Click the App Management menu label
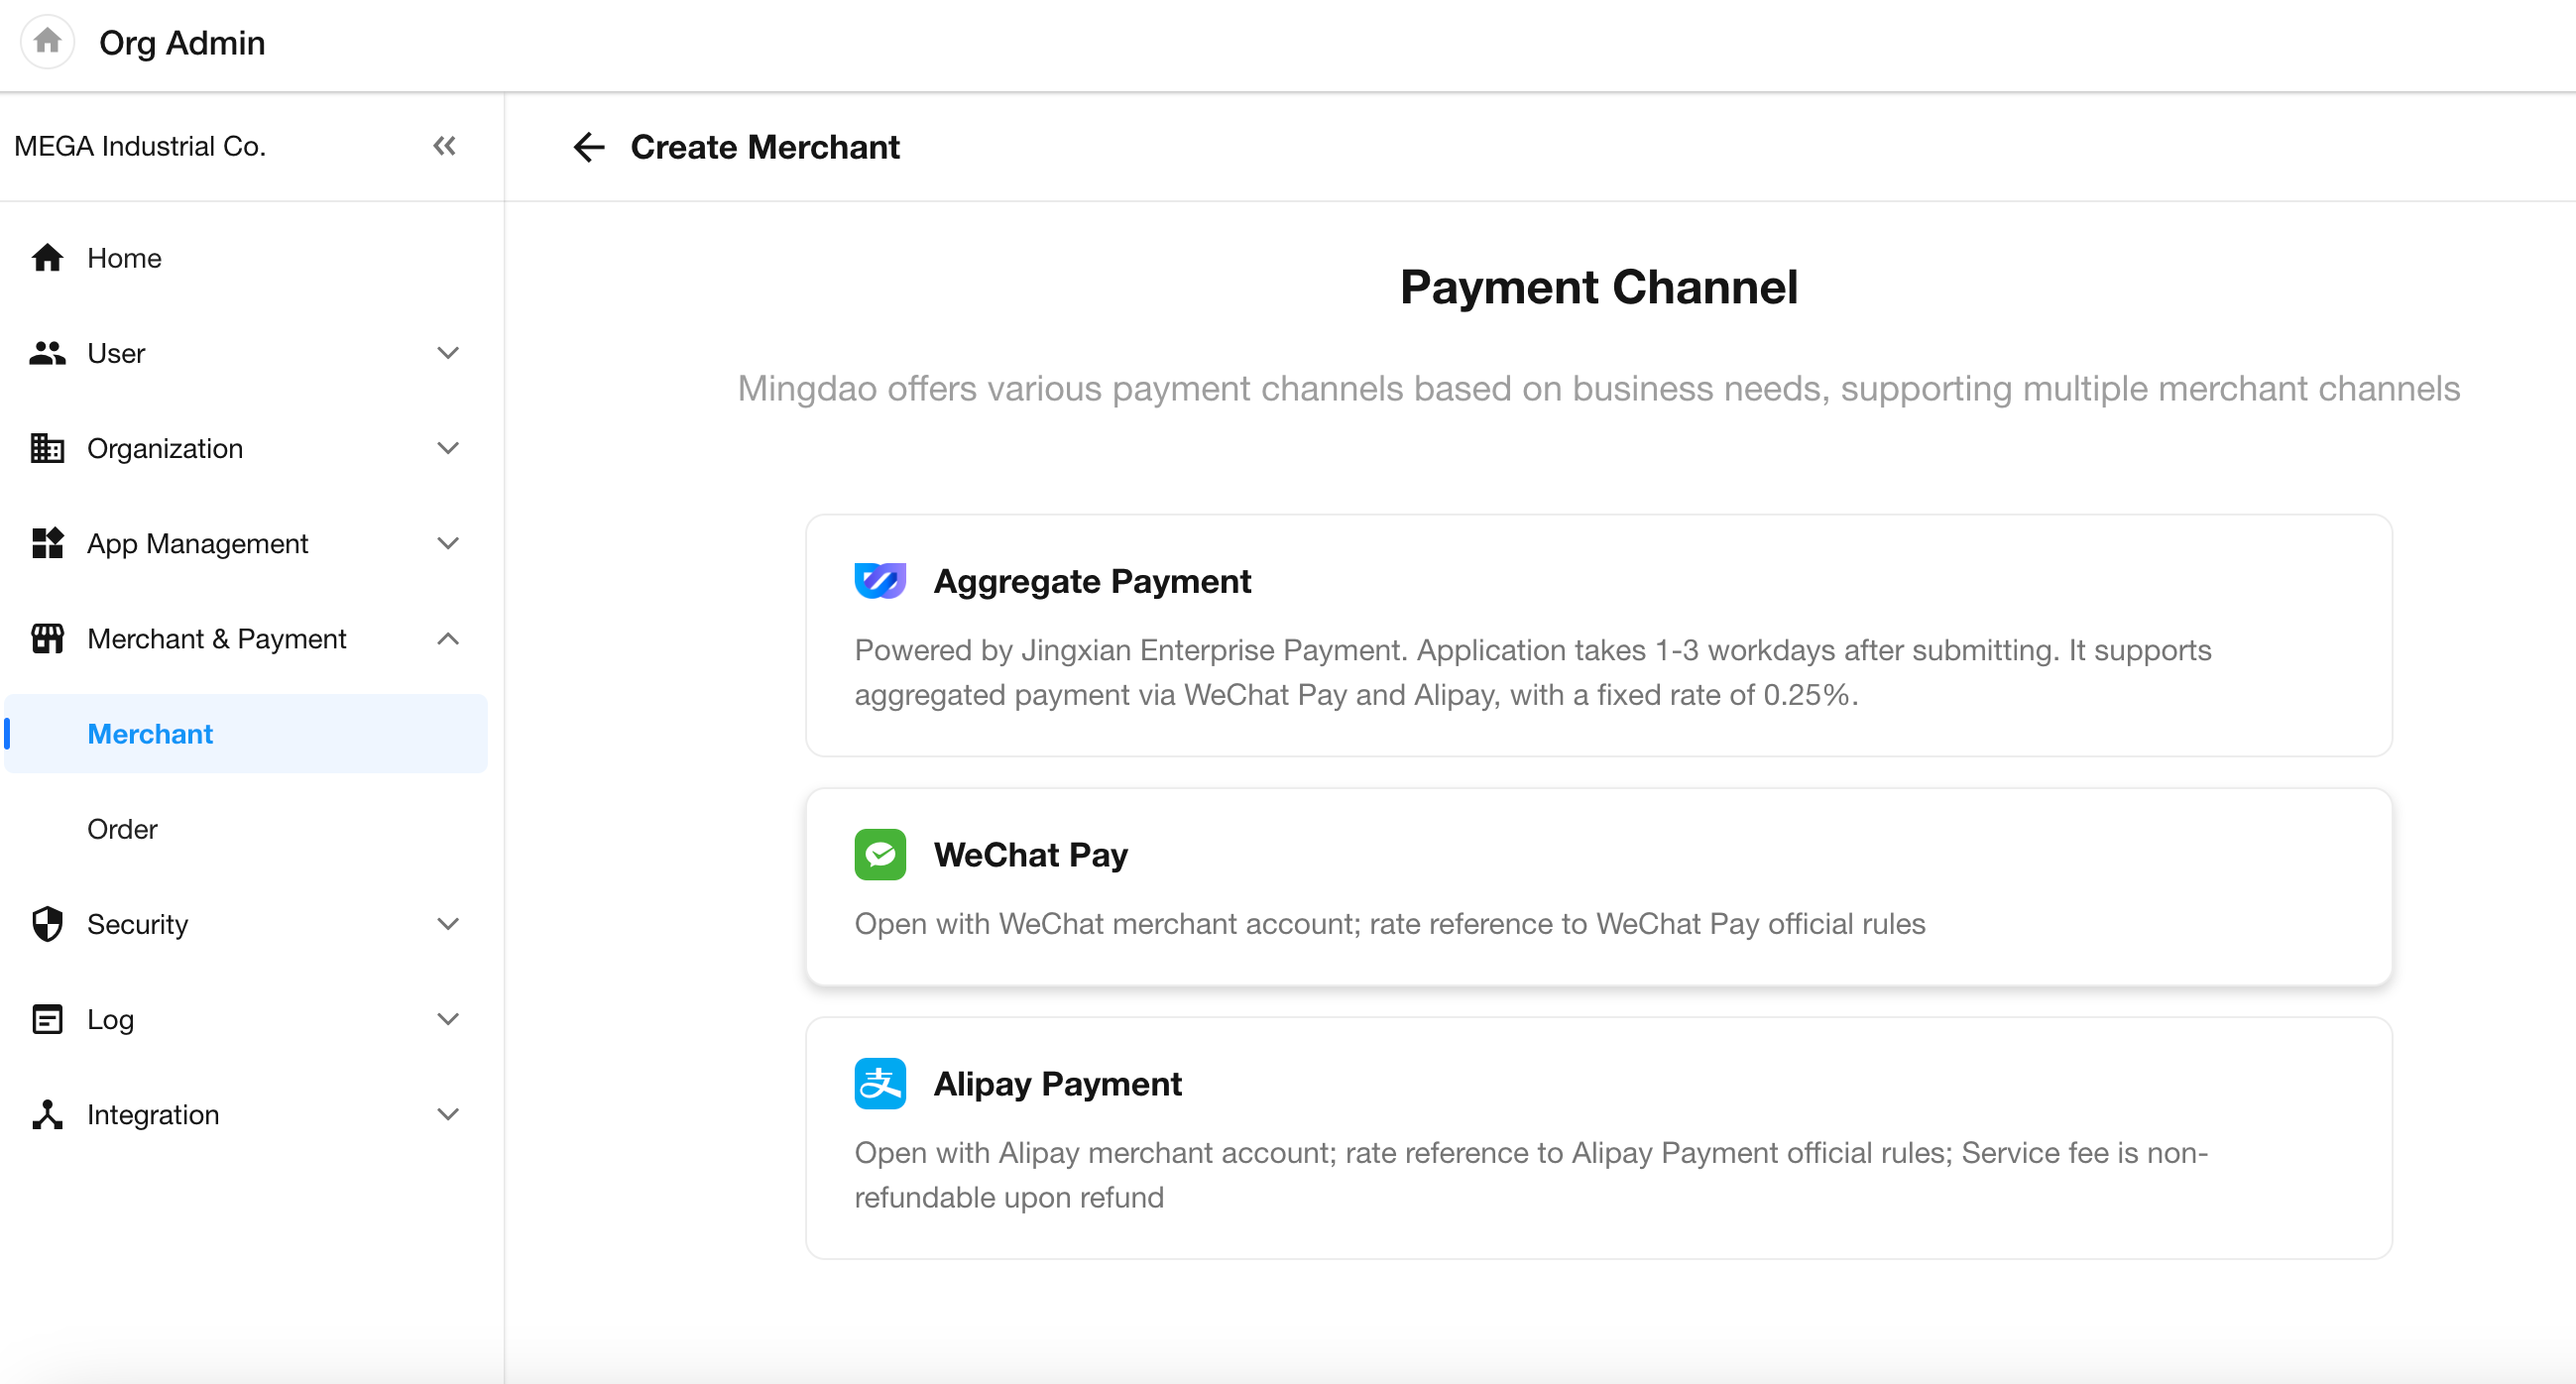Viewport: 2576px width, 1384px height. pyautogui.click(x=198, y=543)
